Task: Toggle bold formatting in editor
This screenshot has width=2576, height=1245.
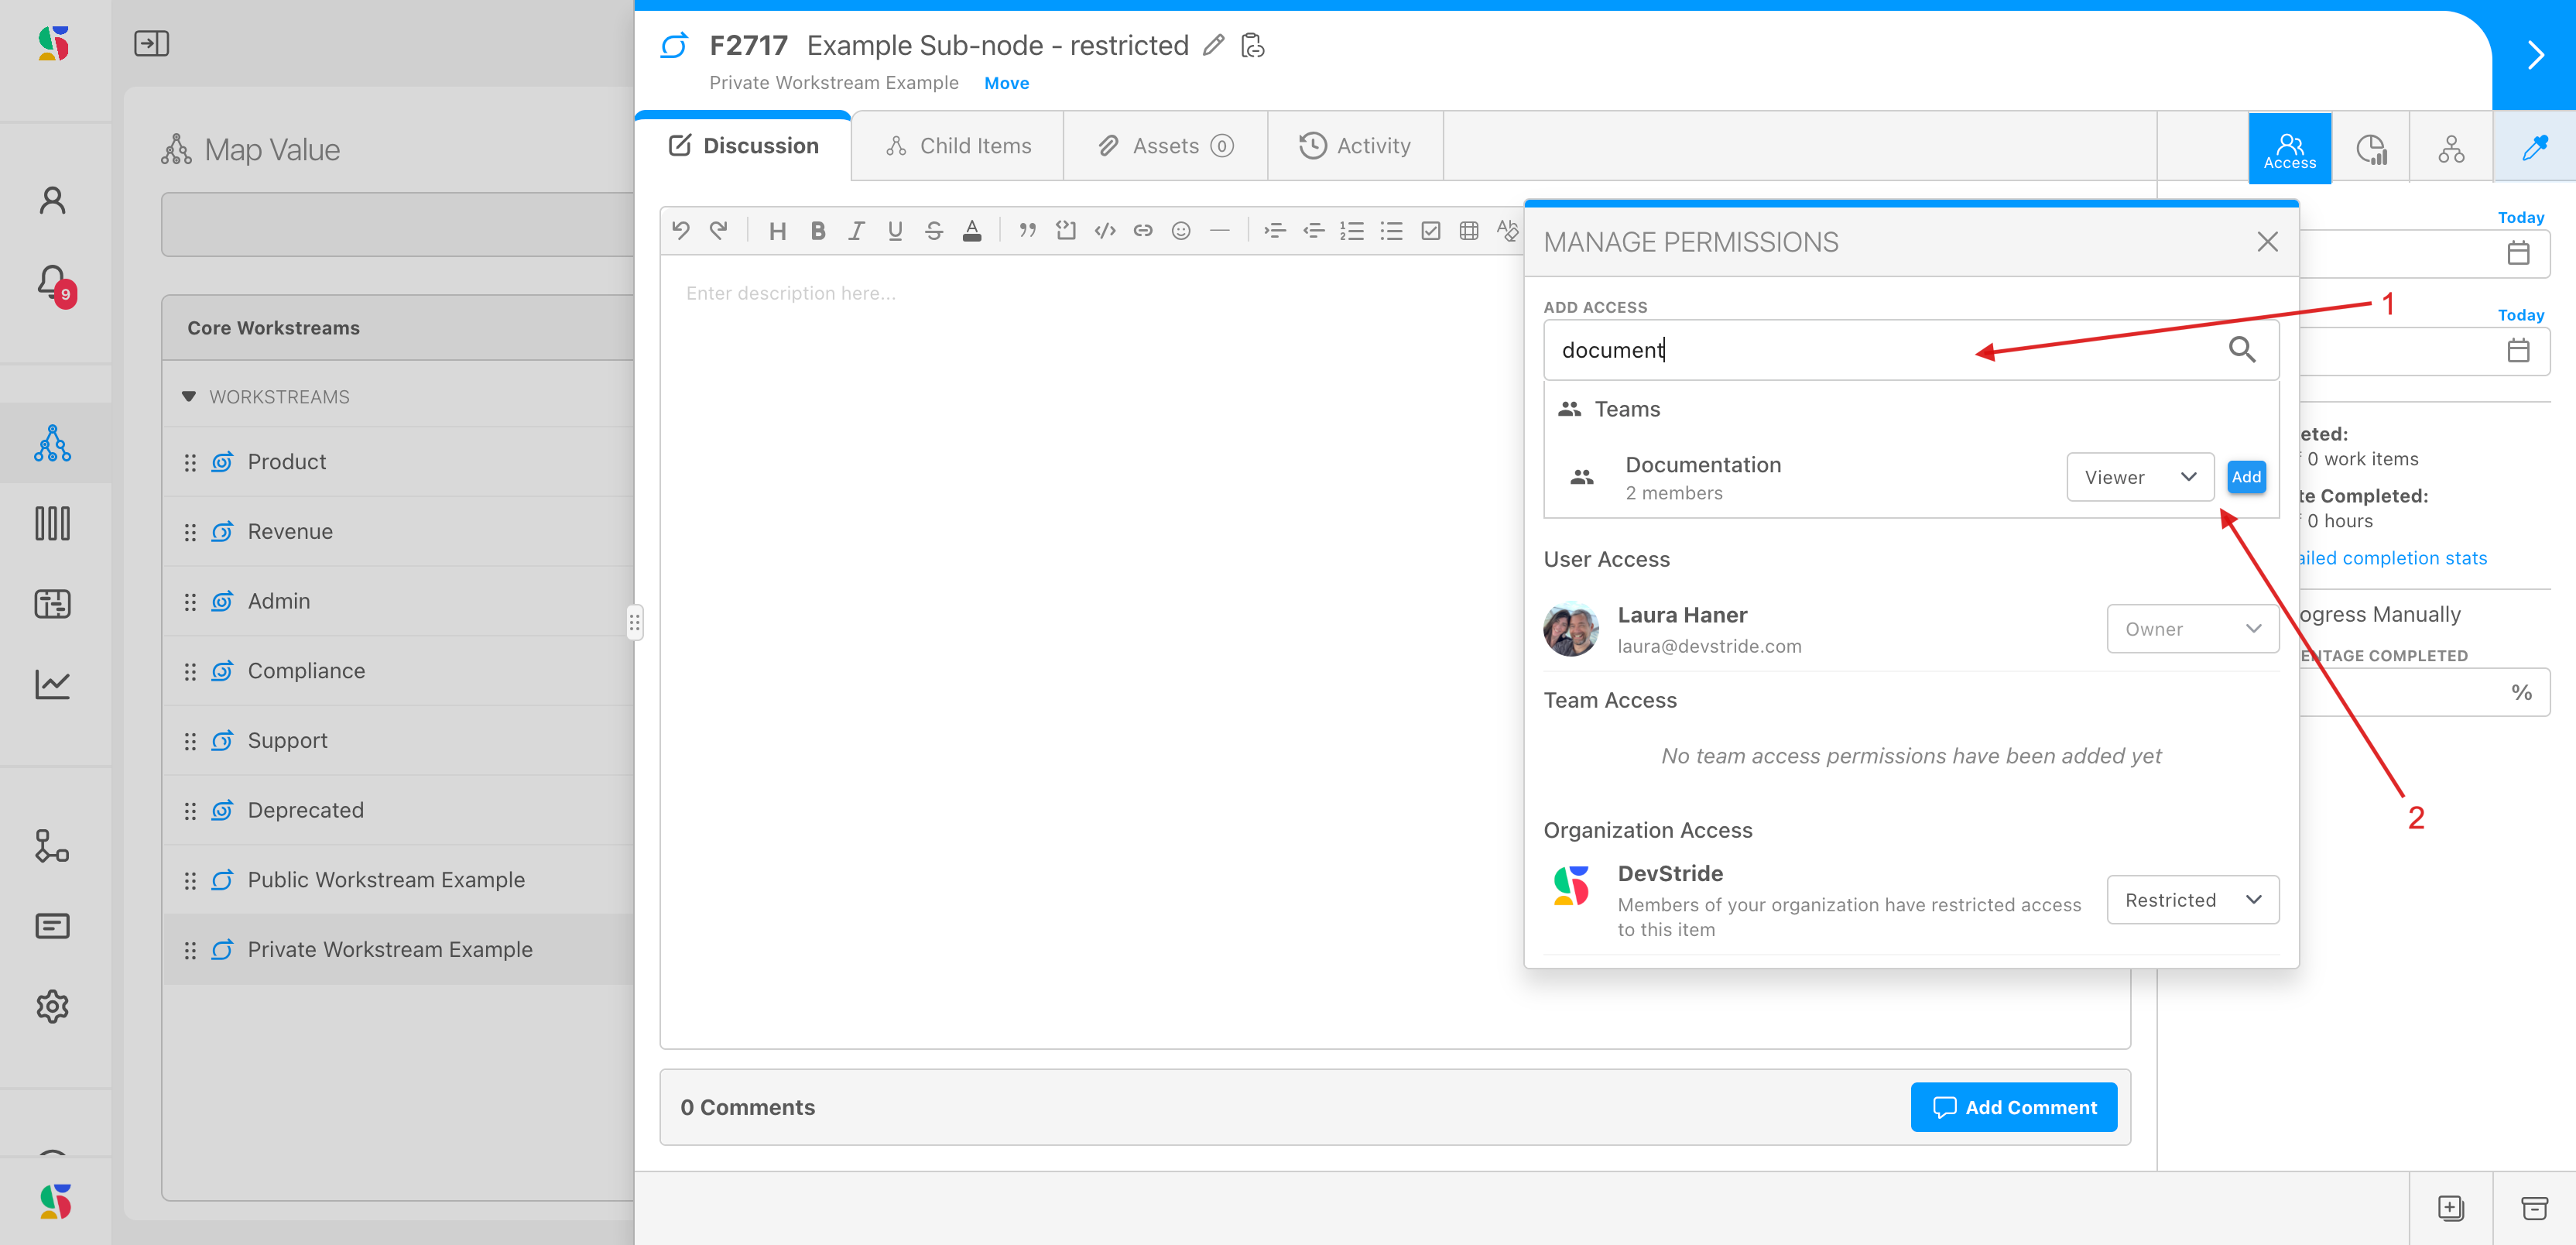Action: (817, 231)
